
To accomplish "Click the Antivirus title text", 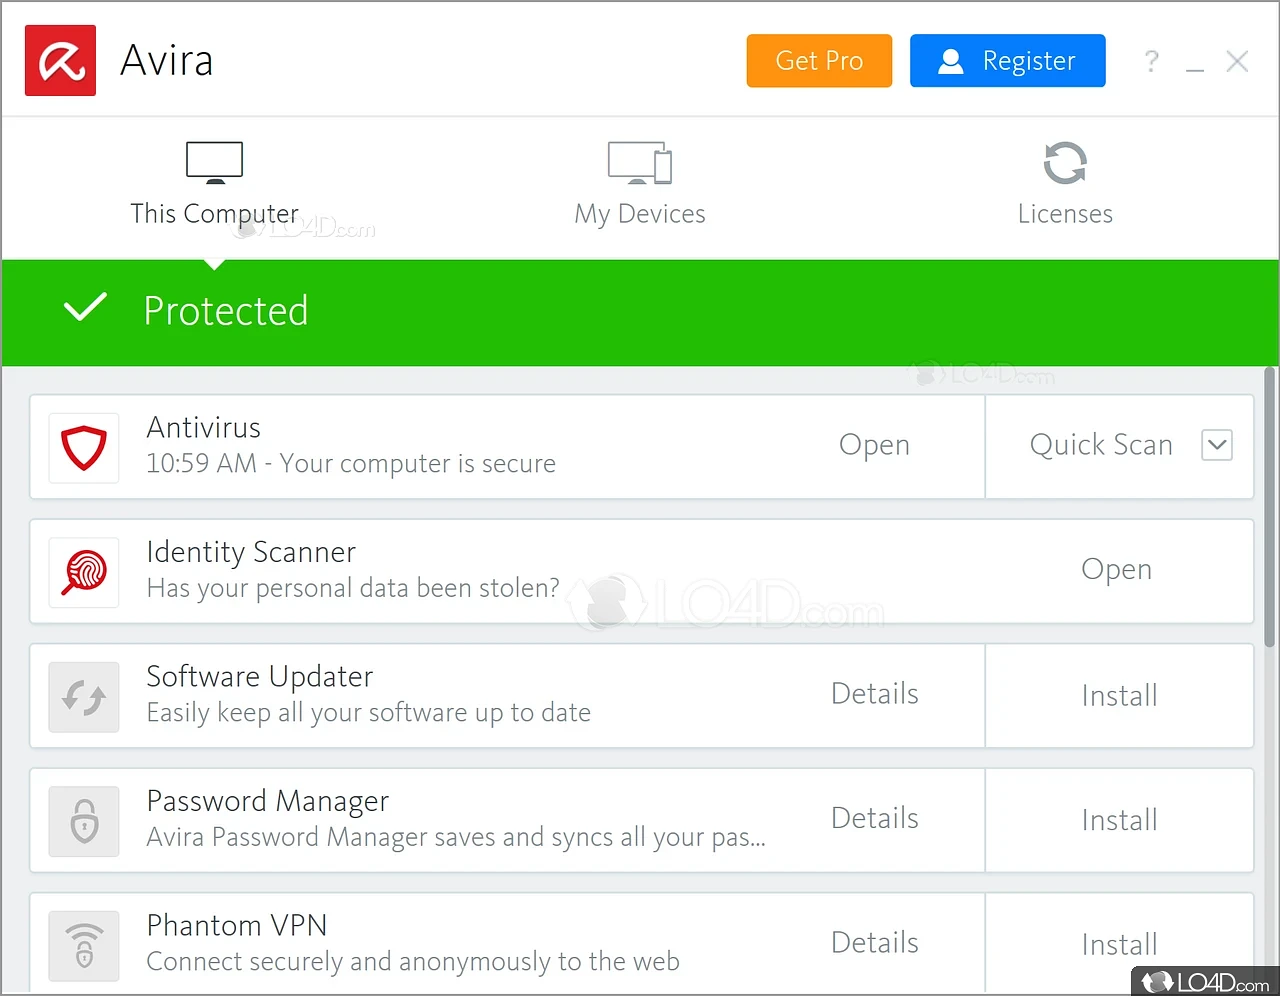I will click(x=204, y=428).
